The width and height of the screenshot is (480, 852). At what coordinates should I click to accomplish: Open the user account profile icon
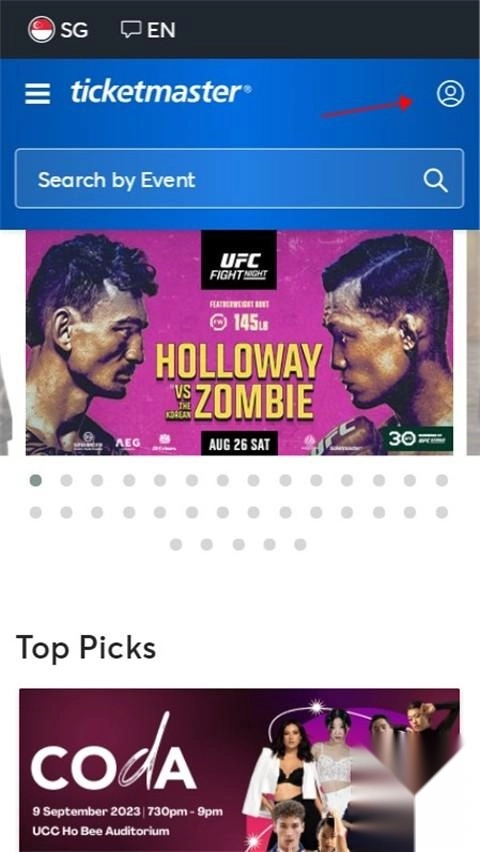pos(450,93)
